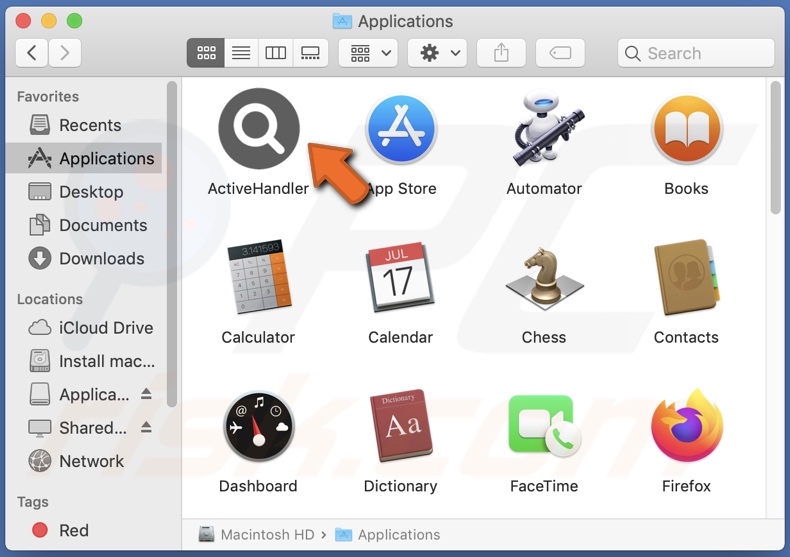Open iCloud Drive location
This screenshot has height=557, width=790.
[83, 328]
